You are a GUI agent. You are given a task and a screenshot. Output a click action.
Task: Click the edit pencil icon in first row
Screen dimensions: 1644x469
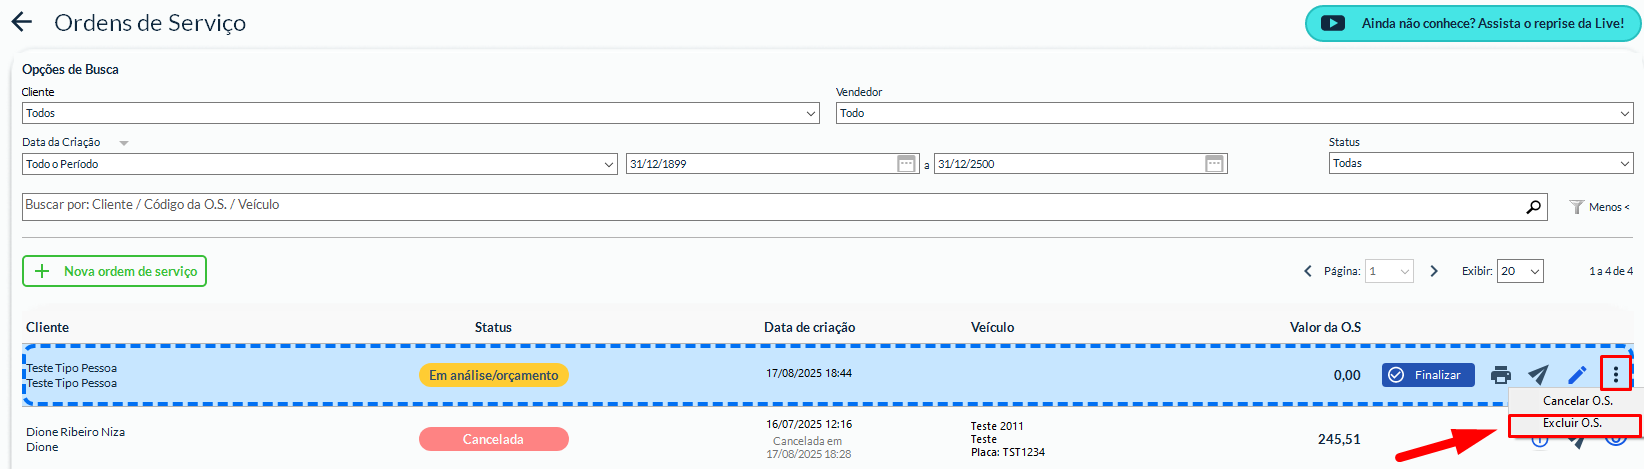[x=1577, y=375]
